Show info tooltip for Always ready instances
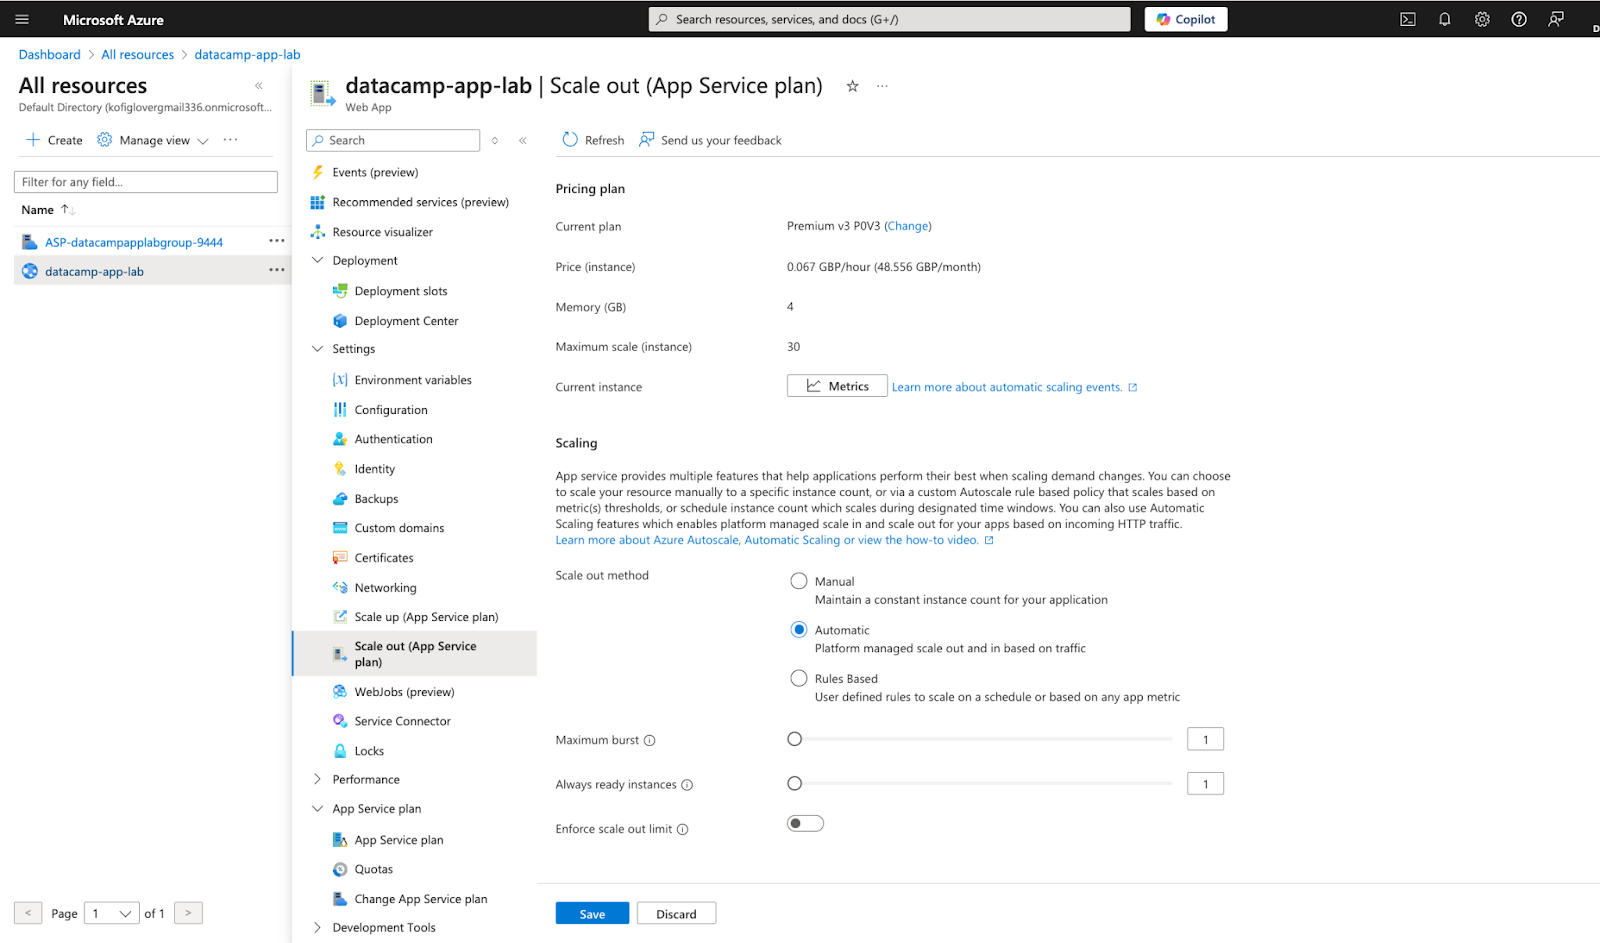This screenshot has height=943, width=1600. 687,785
